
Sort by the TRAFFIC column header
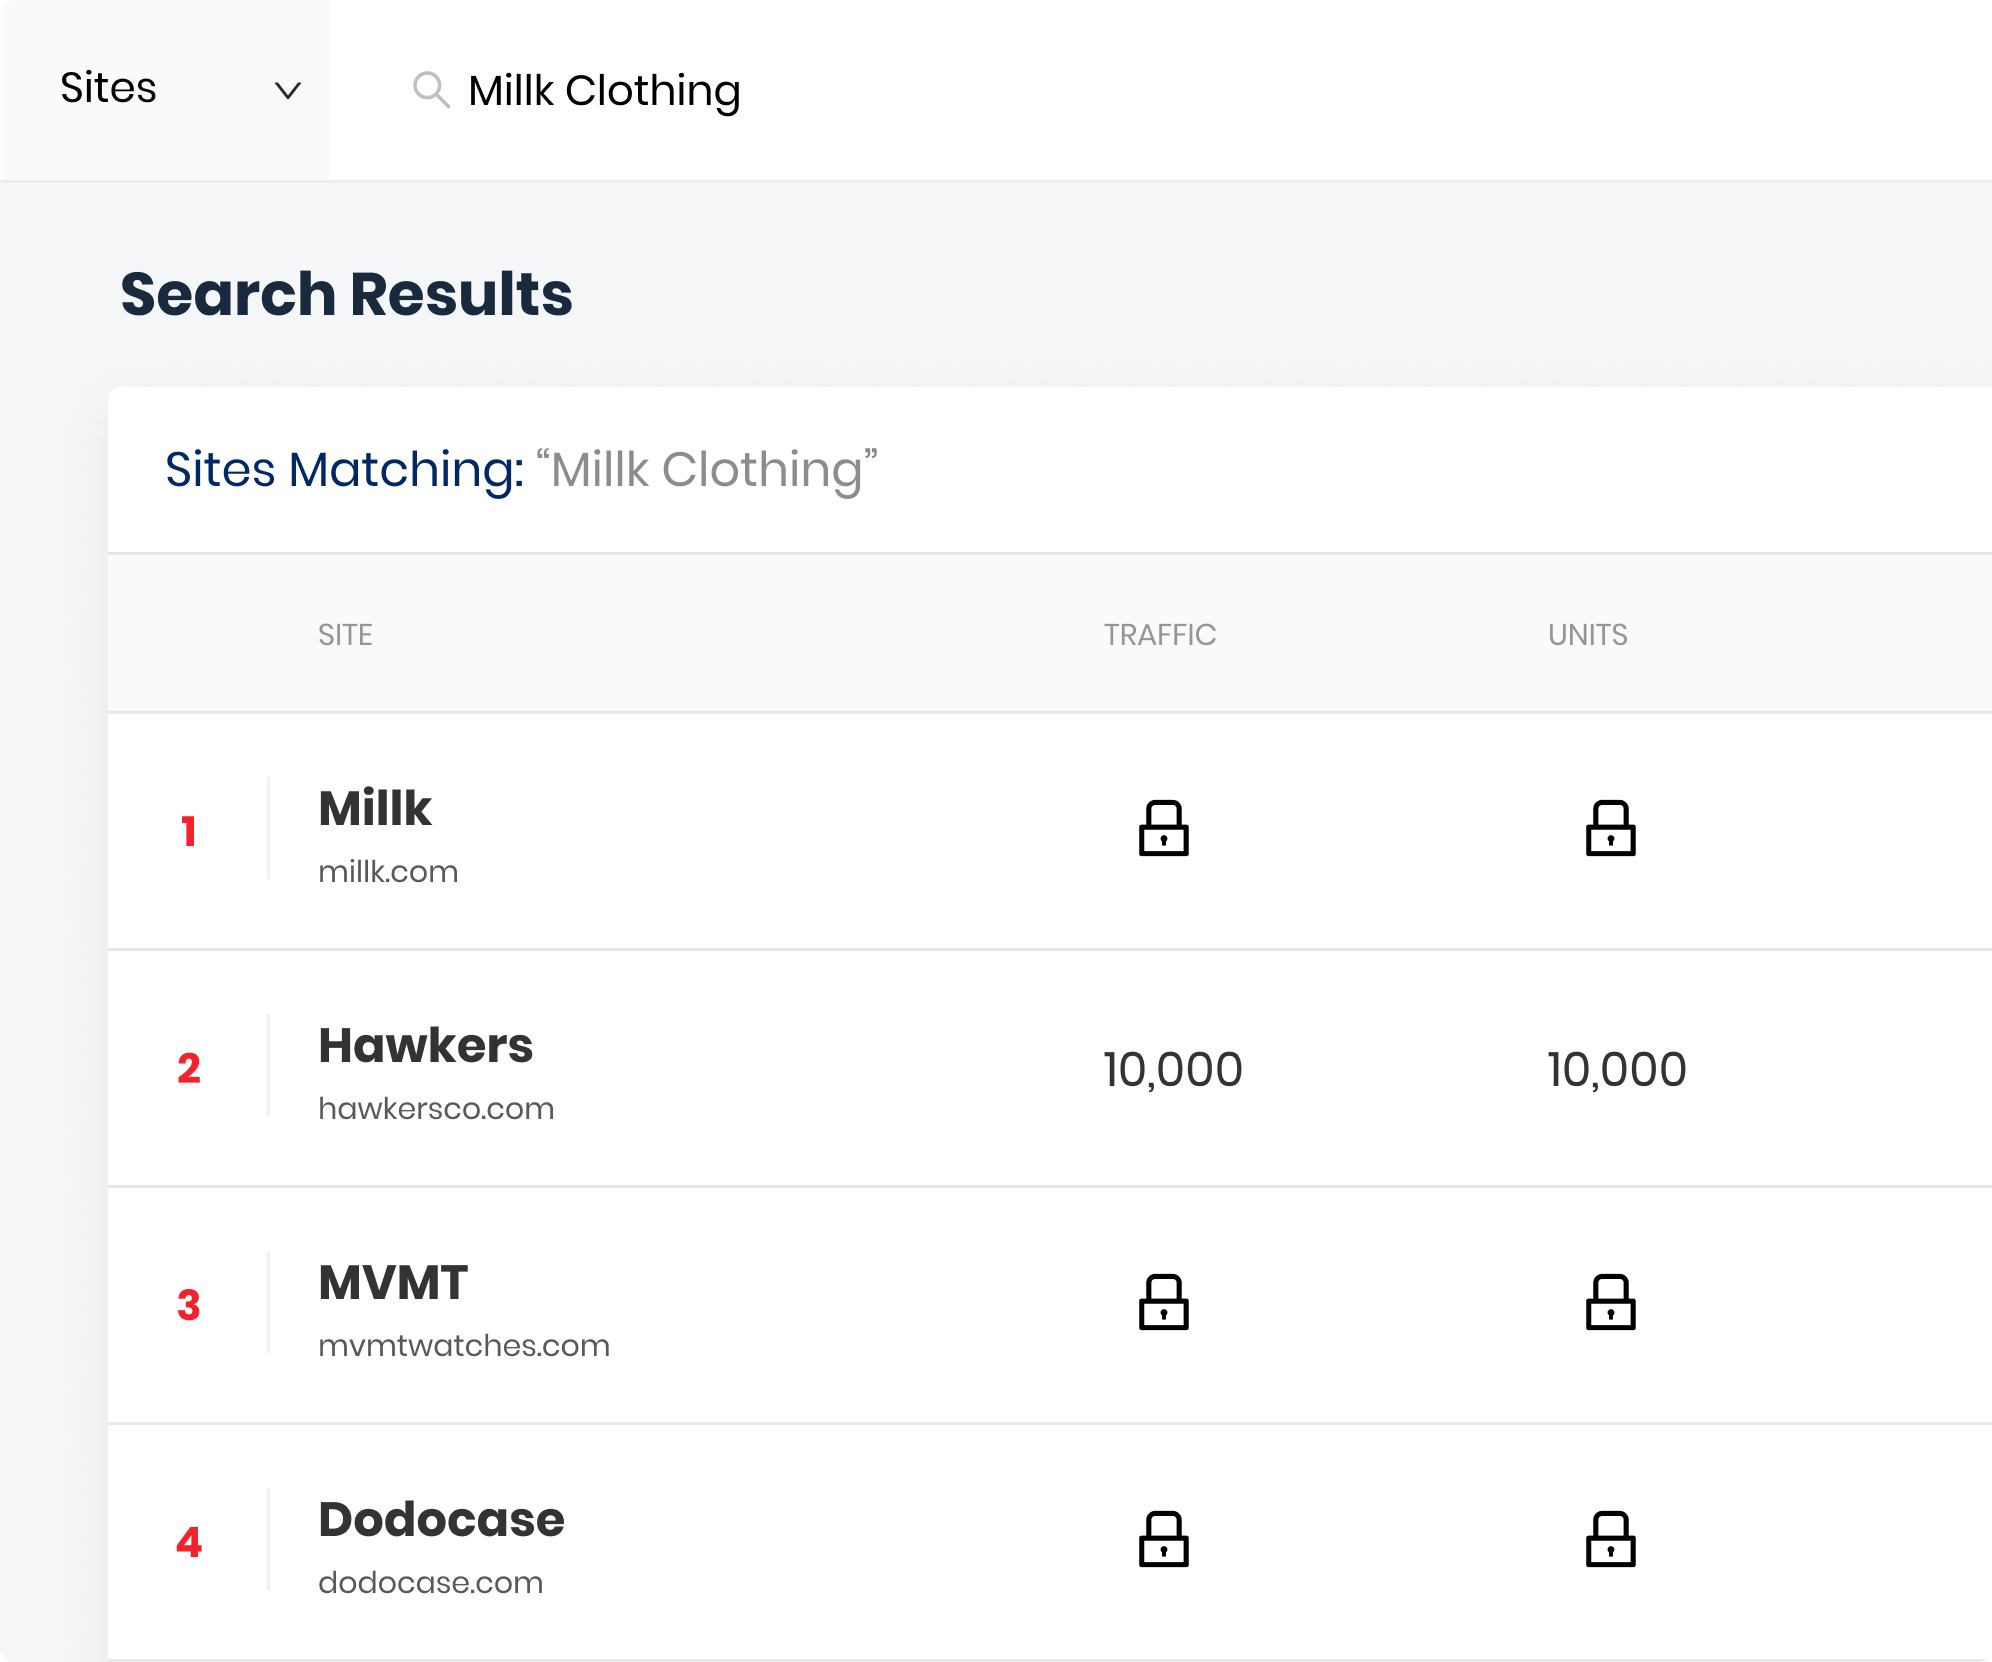(x=1160, y=635)
